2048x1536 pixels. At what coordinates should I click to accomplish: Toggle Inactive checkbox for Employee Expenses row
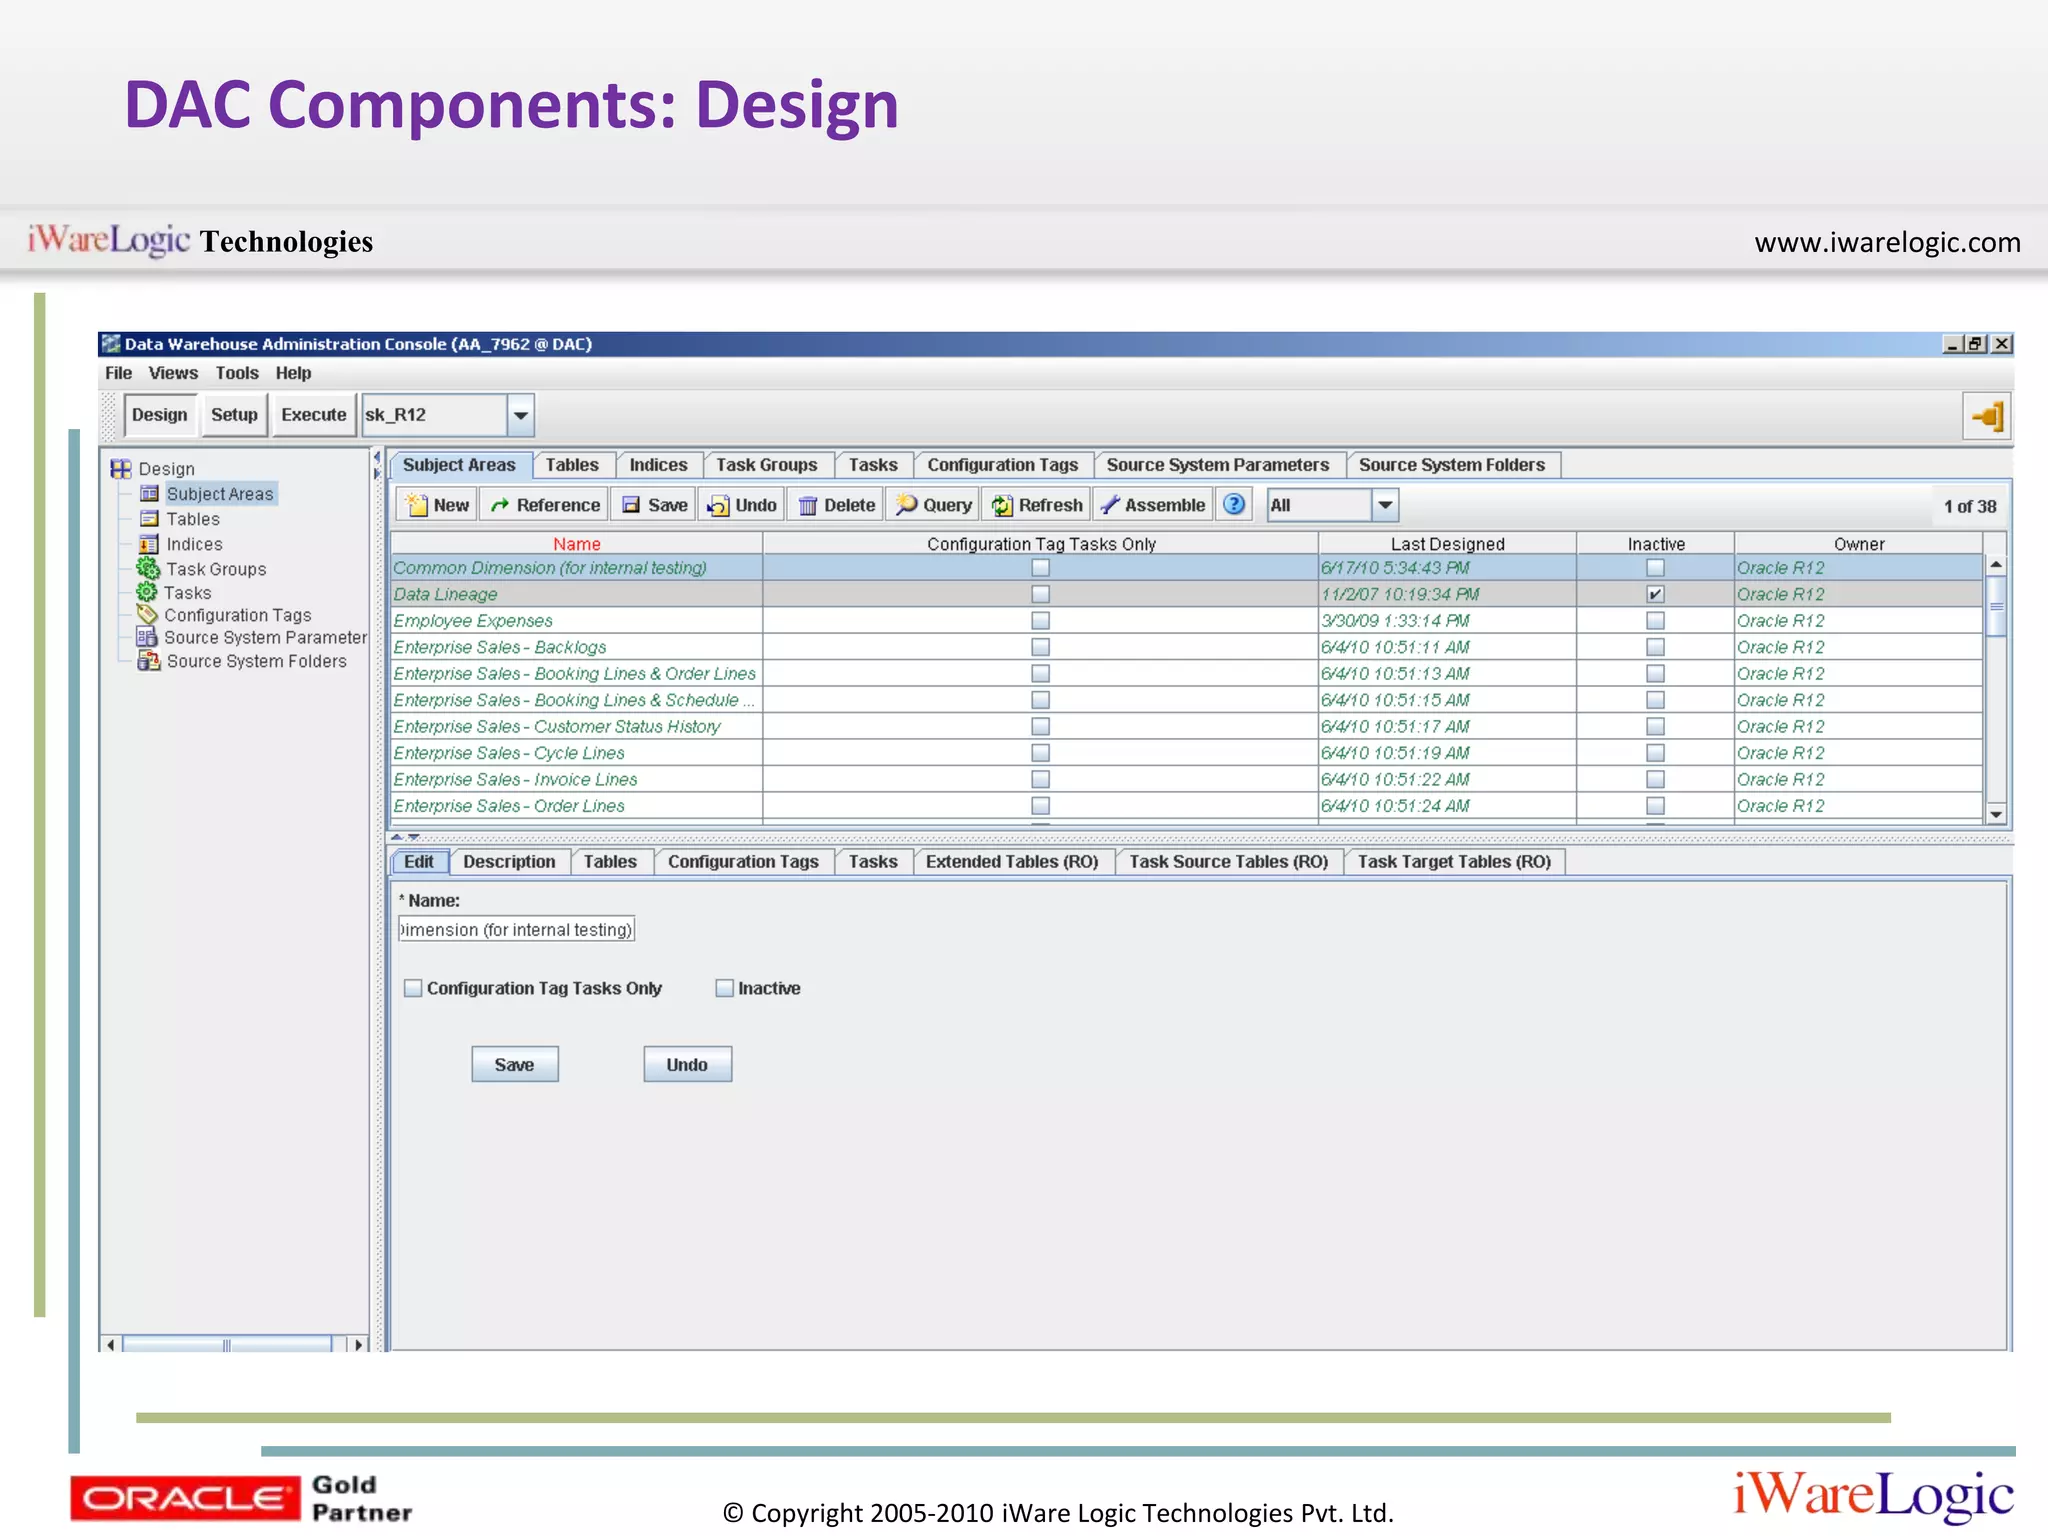1655,621
